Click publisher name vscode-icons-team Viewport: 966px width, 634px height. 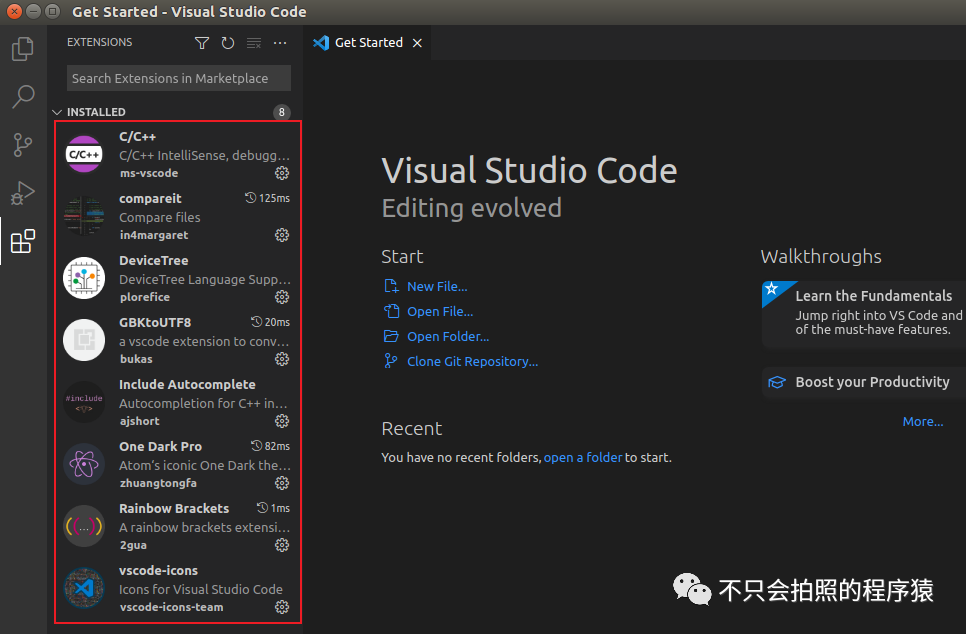tap(171, 607)
